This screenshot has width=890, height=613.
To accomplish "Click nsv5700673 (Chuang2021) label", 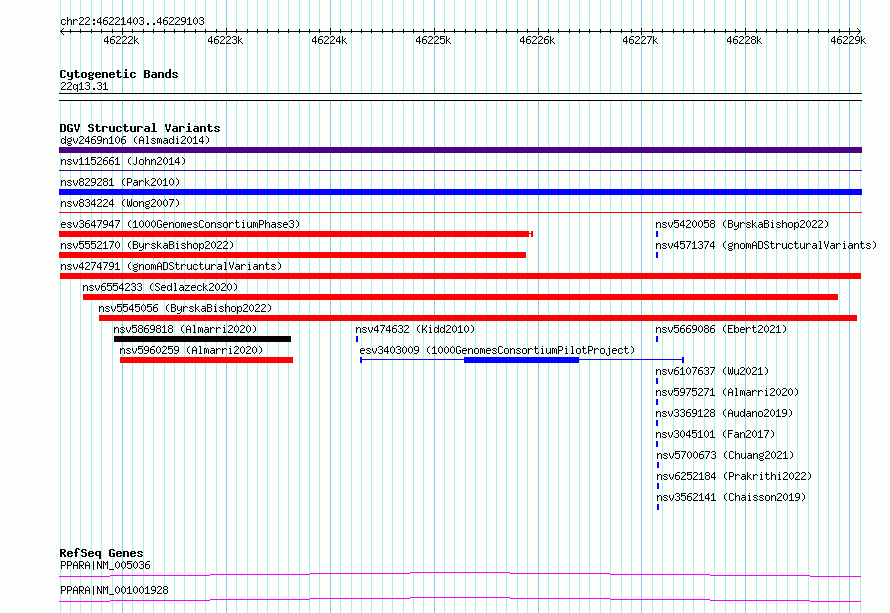I will (725, 455).
